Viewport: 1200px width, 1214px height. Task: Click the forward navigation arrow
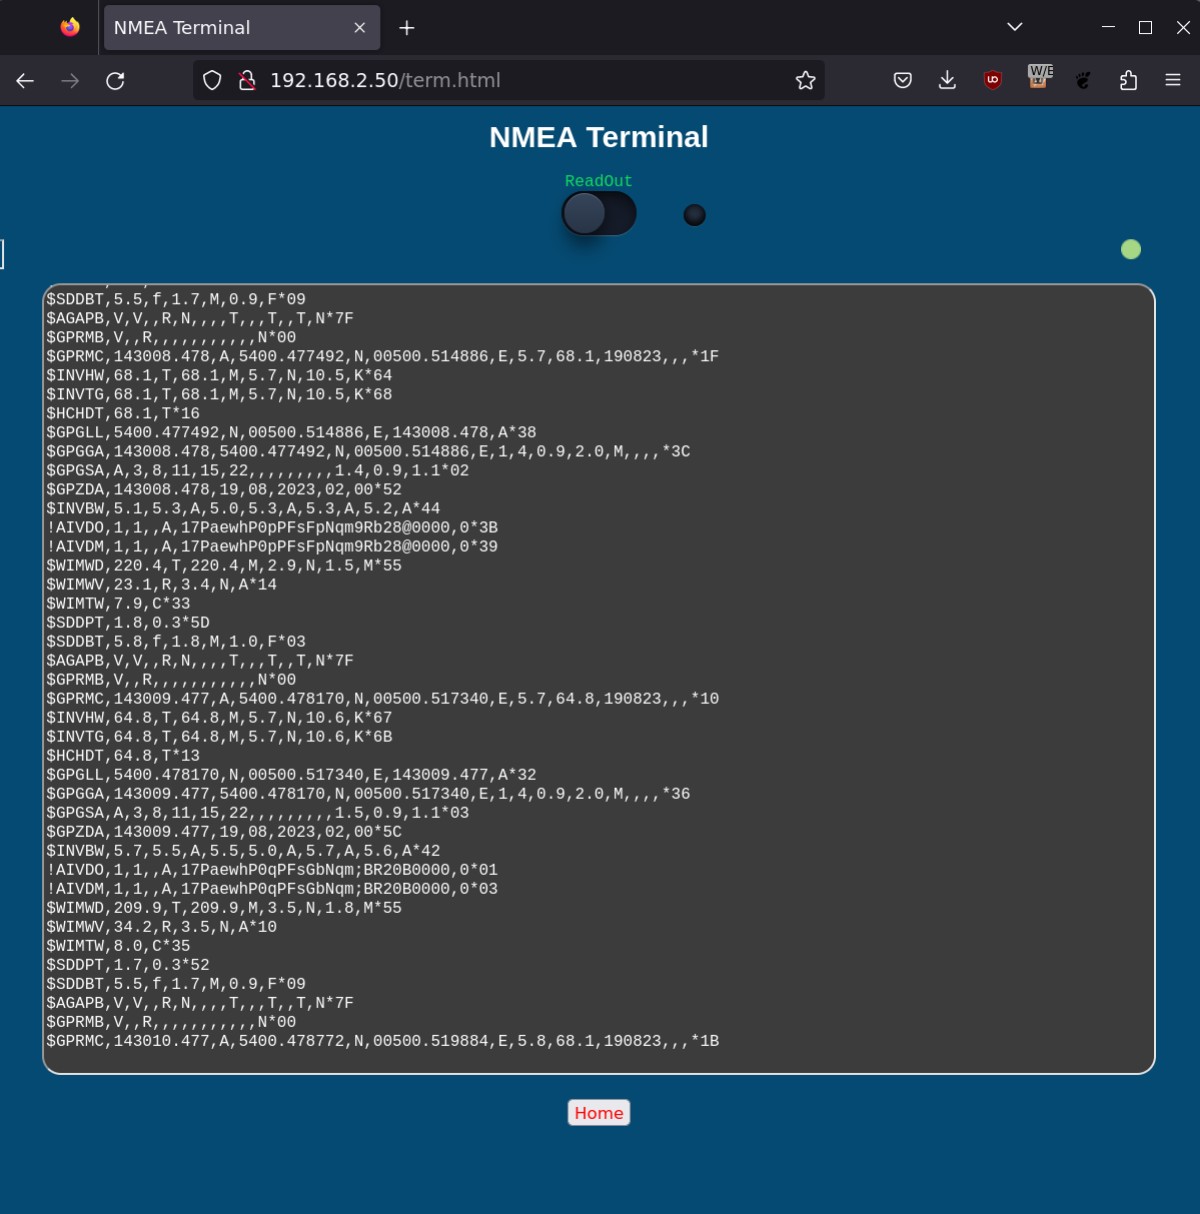[70, 81]
